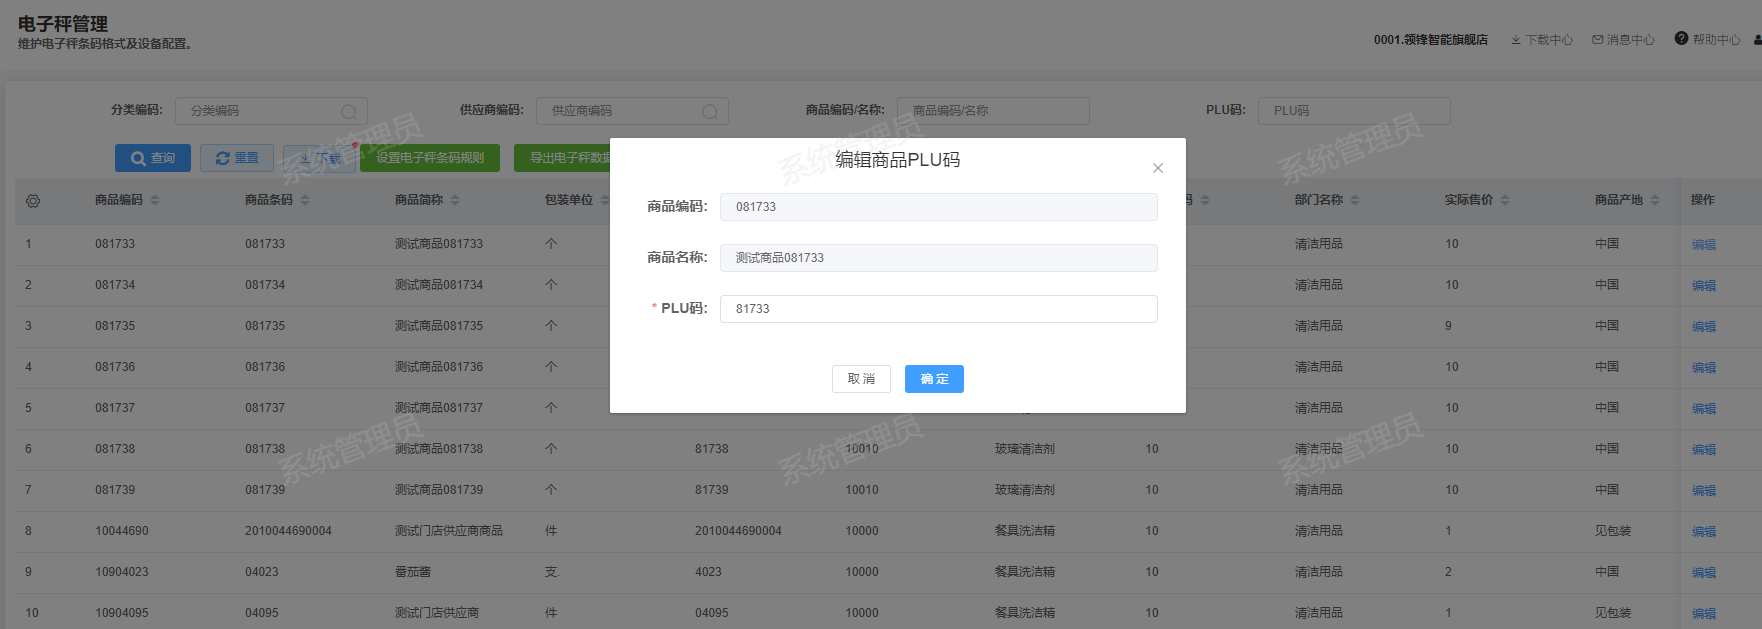Edit row for product 10044690
Image resolution: width=1762 pixels, height=629 pixels.
pyautogui.click(x=1703, y=532)
